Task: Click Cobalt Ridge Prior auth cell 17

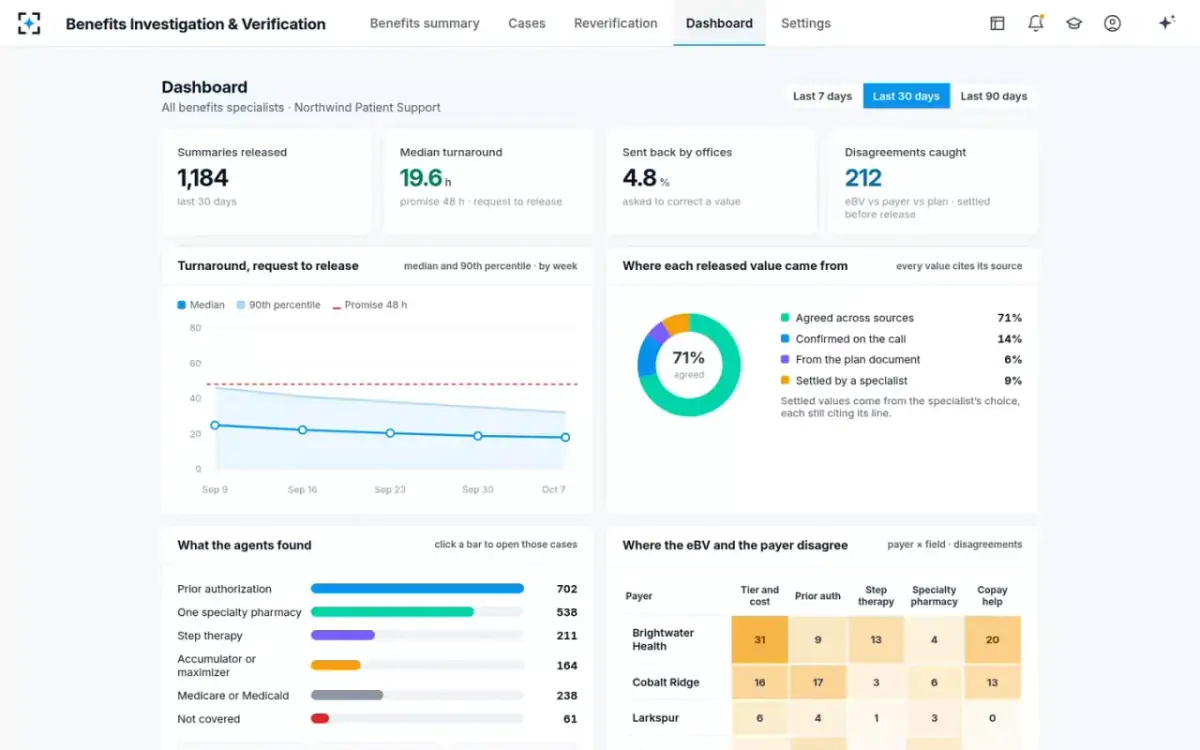Action: click(x=818, y=683)
